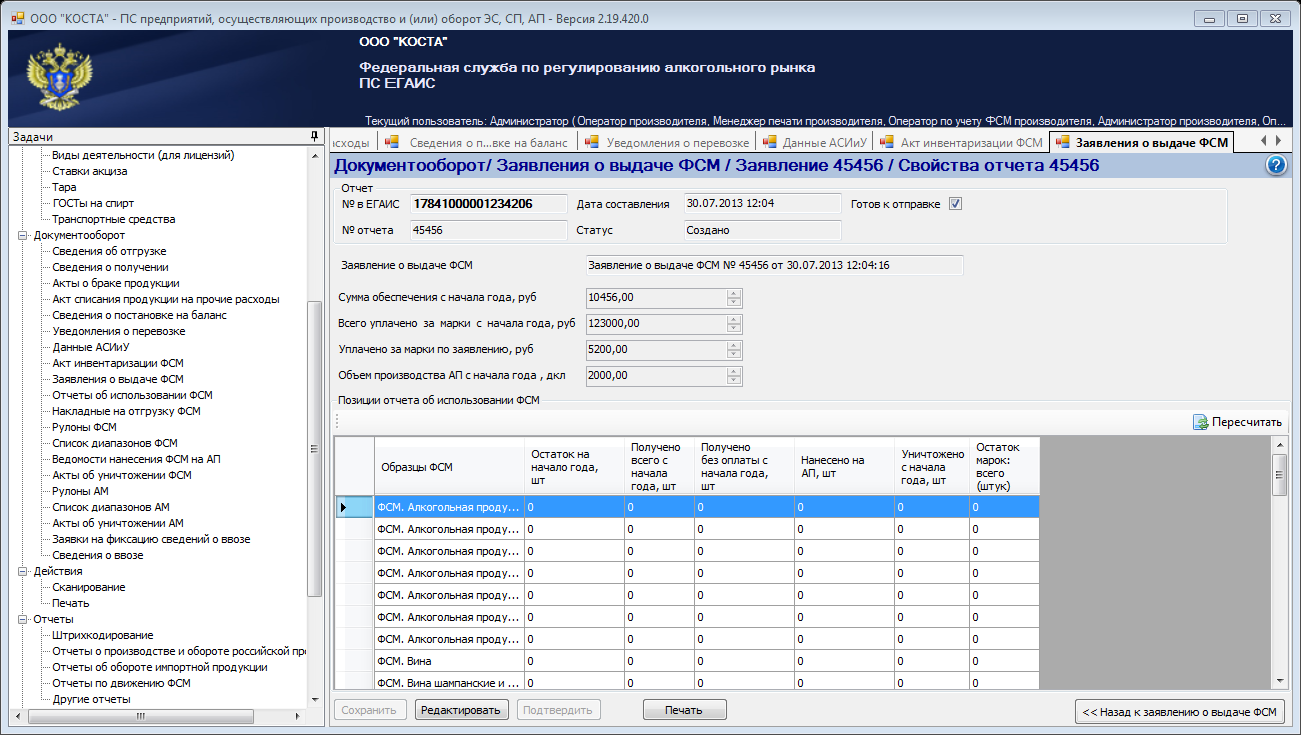Click the application icon in the title bar
This screenshot has height=735, width=1301.
click(x=18, y=16)
